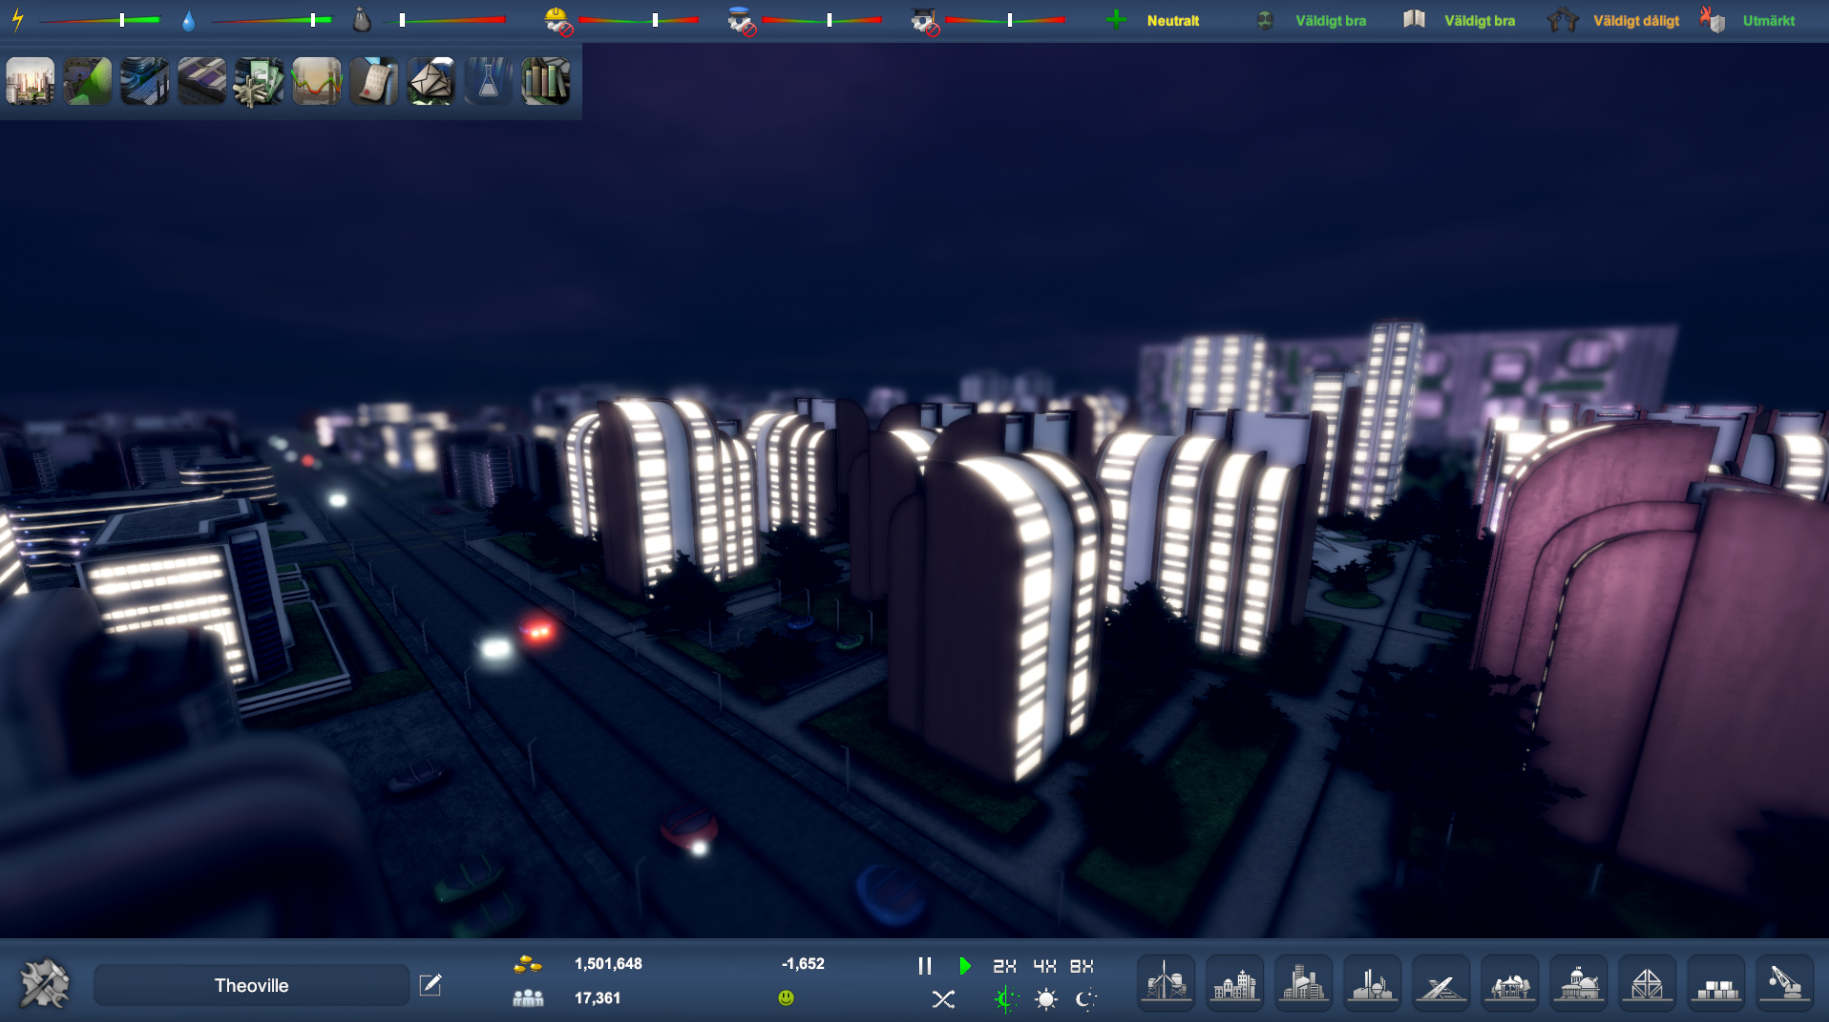Viewport: 1829px width, 1022px height.
Task: Open the terrain map icon with green hill
Action: point(88,81)
